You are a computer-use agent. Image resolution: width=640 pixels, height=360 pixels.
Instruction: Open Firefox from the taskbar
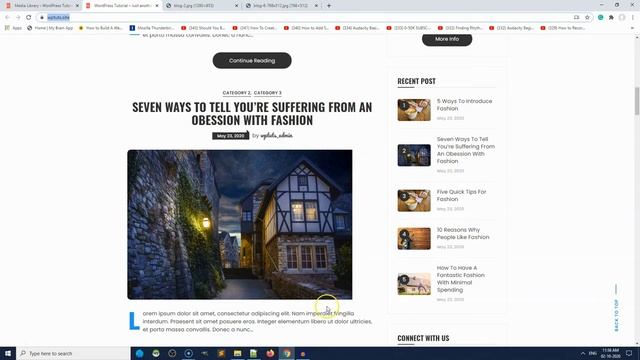pos(270,353)
